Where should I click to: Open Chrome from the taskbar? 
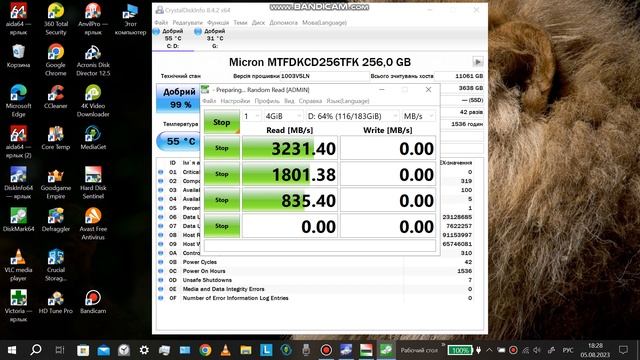click(x=205, y=350)
